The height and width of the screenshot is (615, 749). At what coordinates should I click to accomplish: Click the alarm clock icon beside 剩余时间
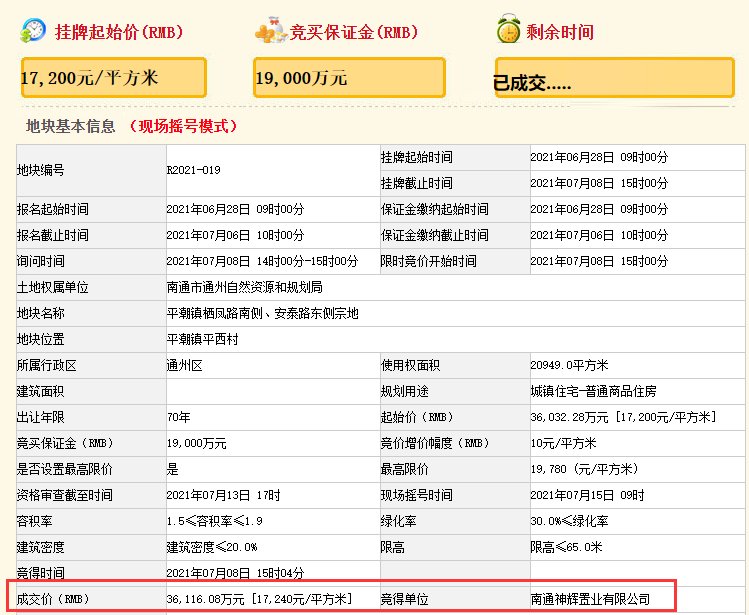coord(508,29)
